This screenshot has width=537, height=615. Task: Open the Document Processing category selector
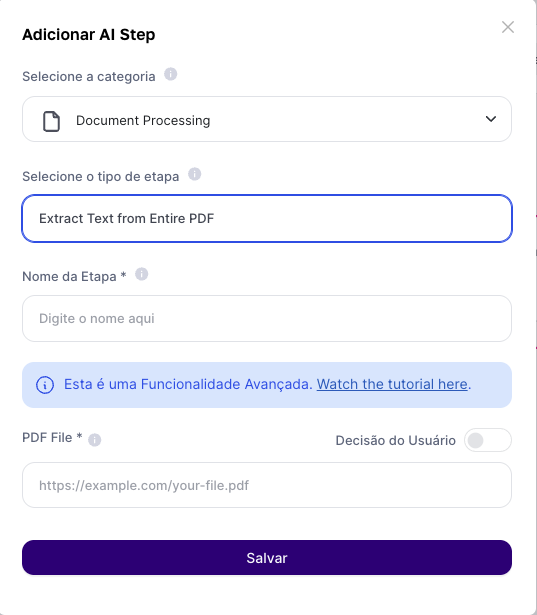pyautogui.click(x=267, y=119)
